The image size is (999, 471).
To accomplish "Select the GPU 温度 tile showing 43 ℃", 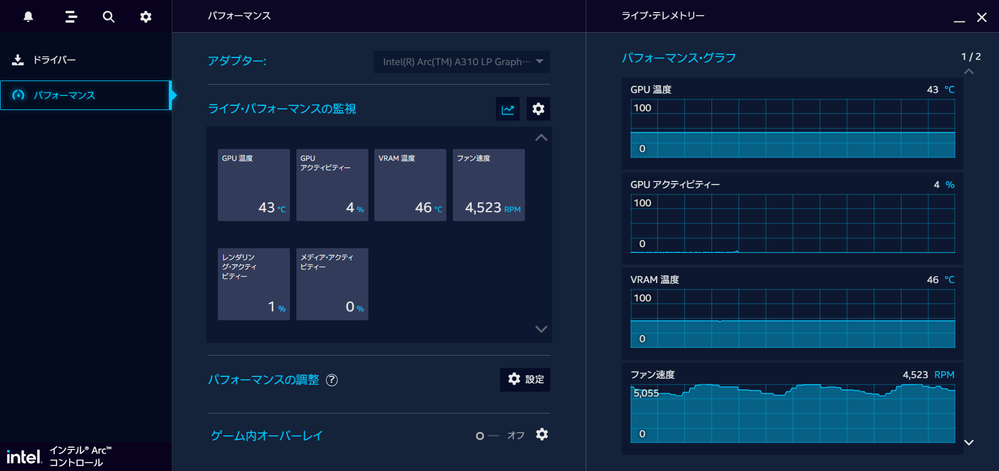I will click(254, 185).
